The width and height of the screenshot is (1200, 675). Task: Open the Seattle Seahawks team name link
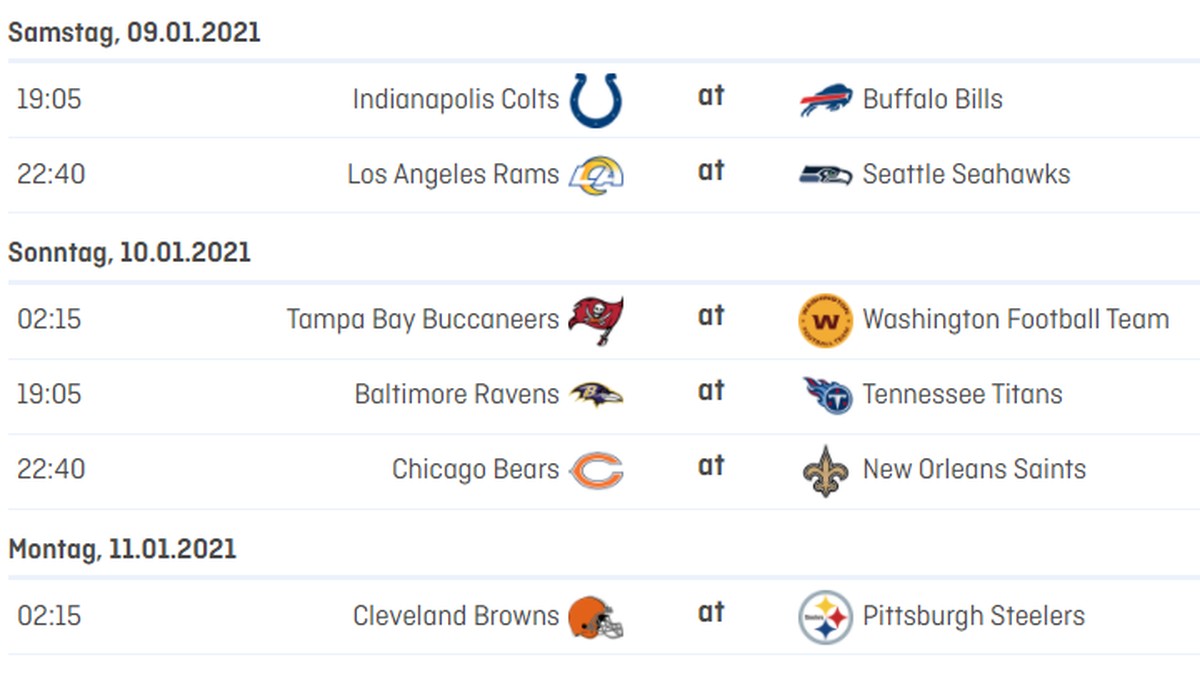[966, 174]
